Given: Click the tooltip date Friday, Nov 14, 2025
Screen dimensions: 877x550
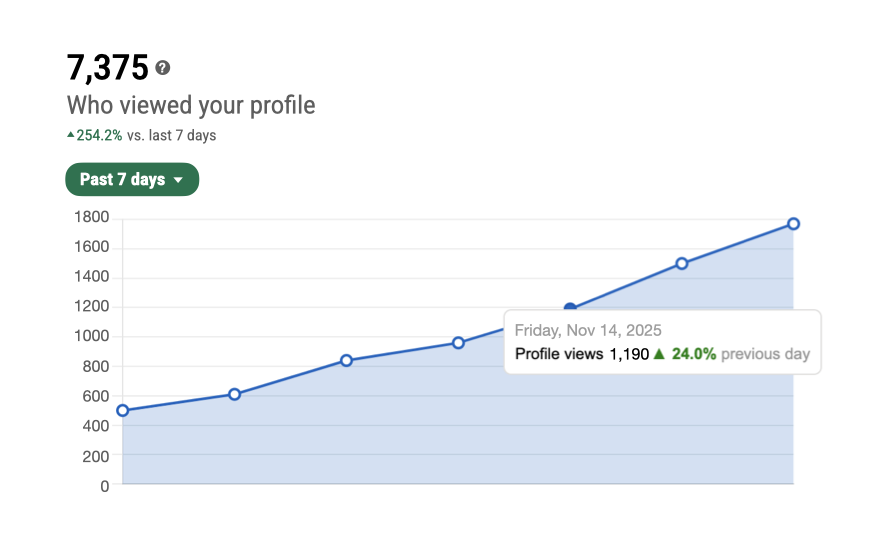Looking at the screenshot, I should pyautogui.click(x=588, y=330).
